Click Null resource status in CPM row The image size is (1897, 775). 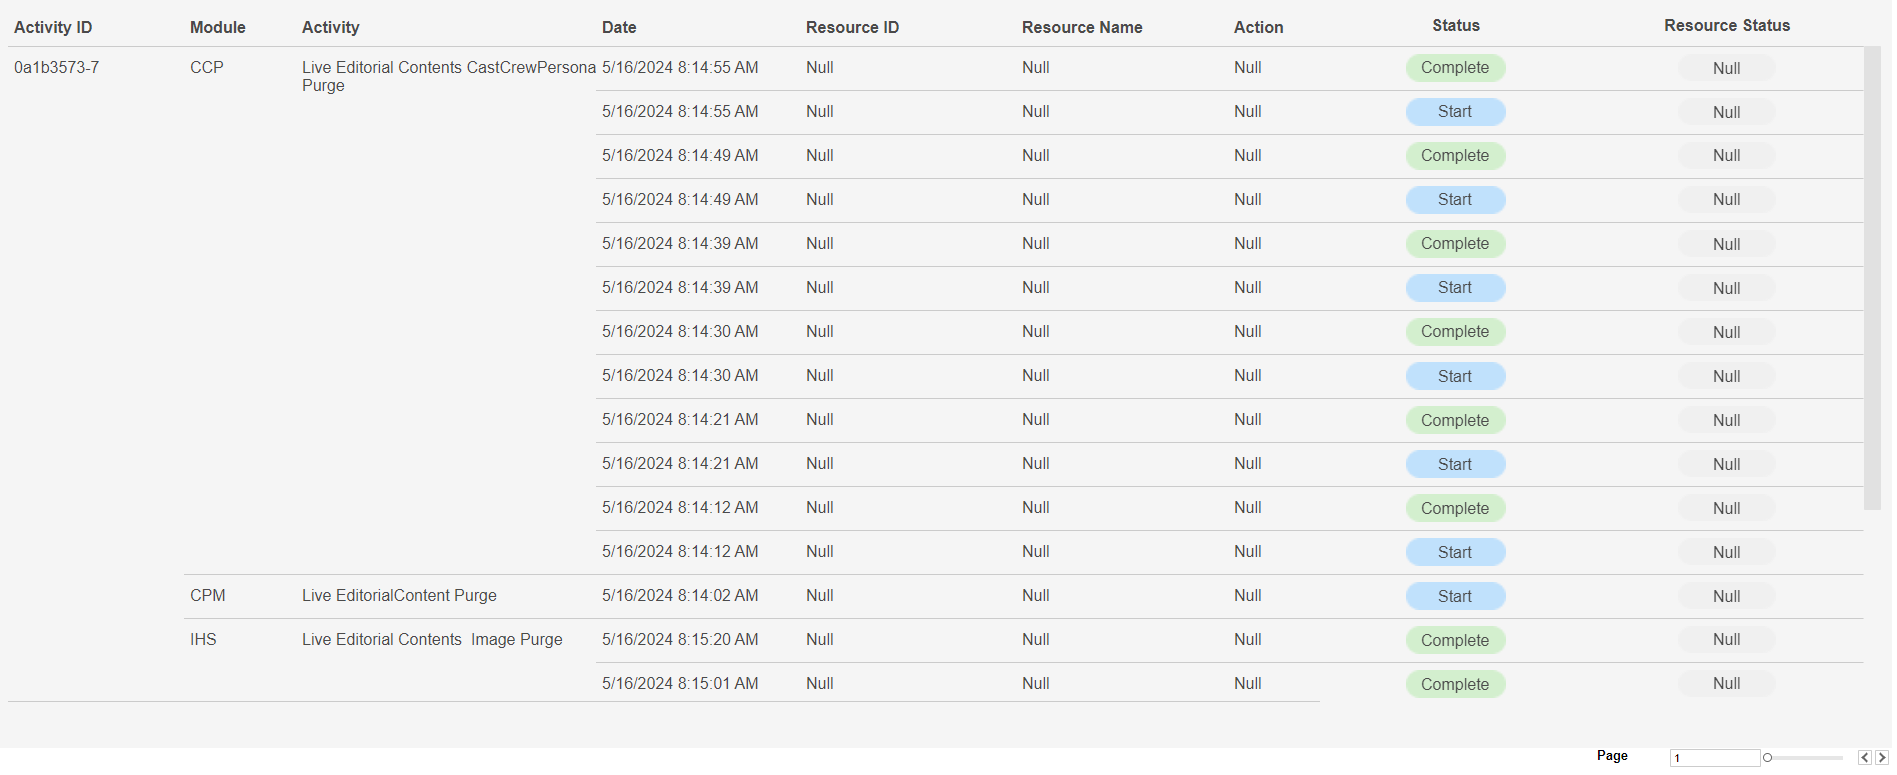click(x=1726, y=596)
